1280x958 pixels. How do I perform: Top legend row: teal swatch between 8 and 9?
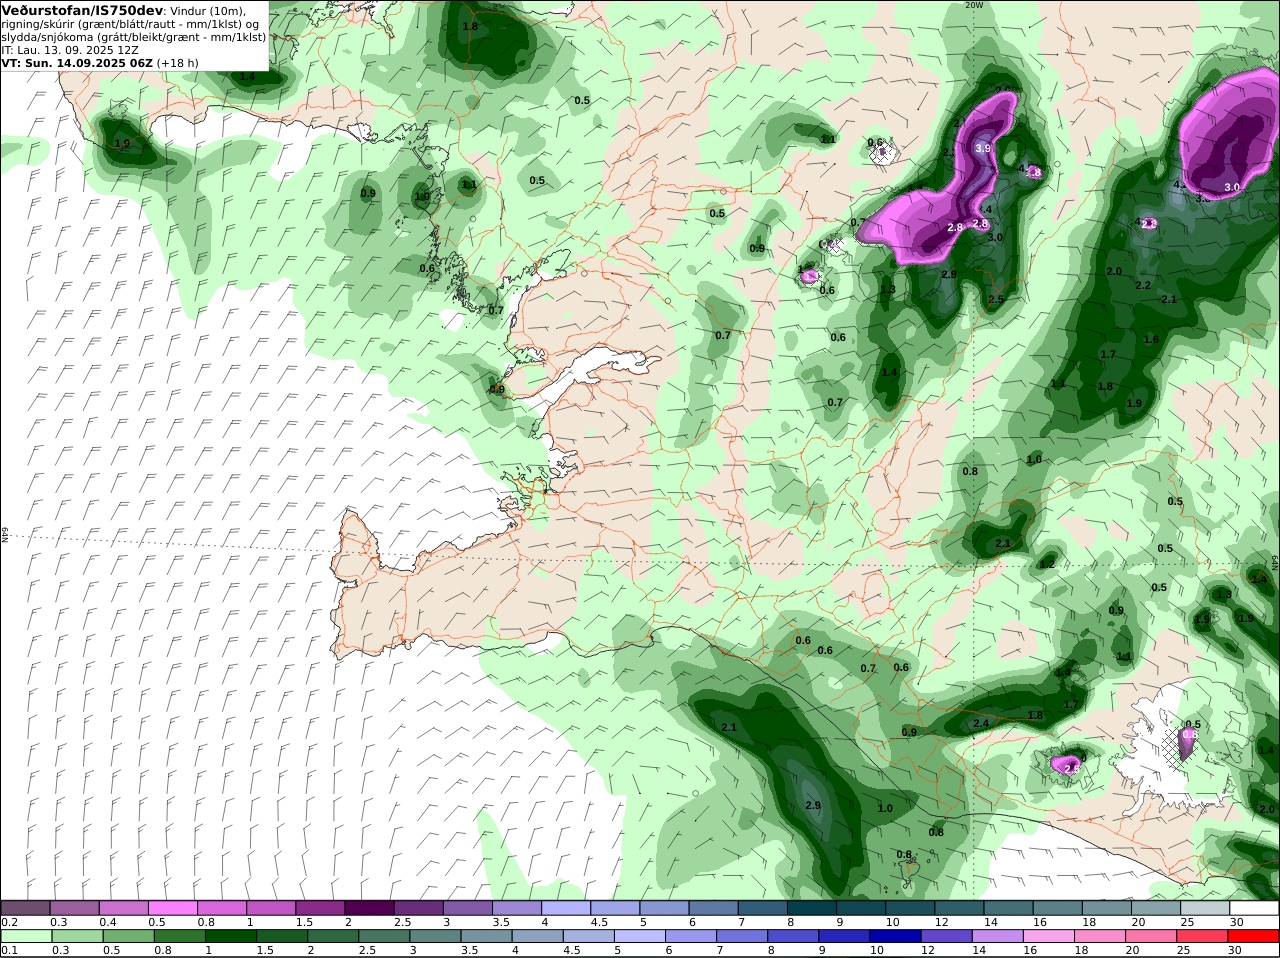click(x=812, y=908)
